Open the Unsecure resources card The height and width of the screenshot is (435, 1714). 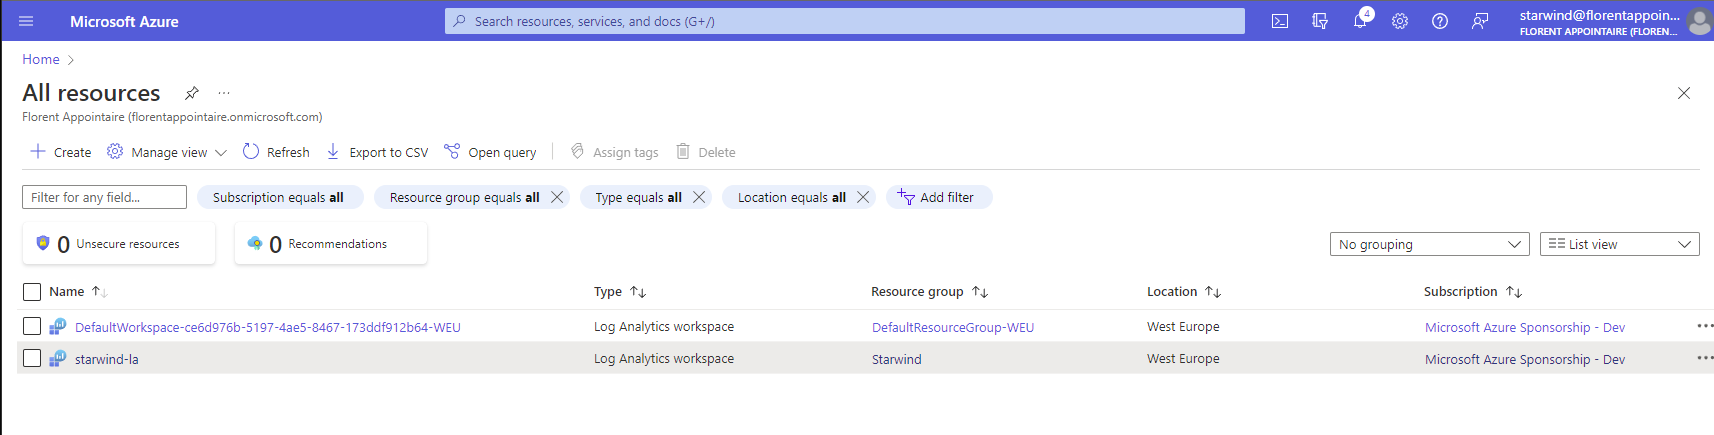click(x=119, y=244)
